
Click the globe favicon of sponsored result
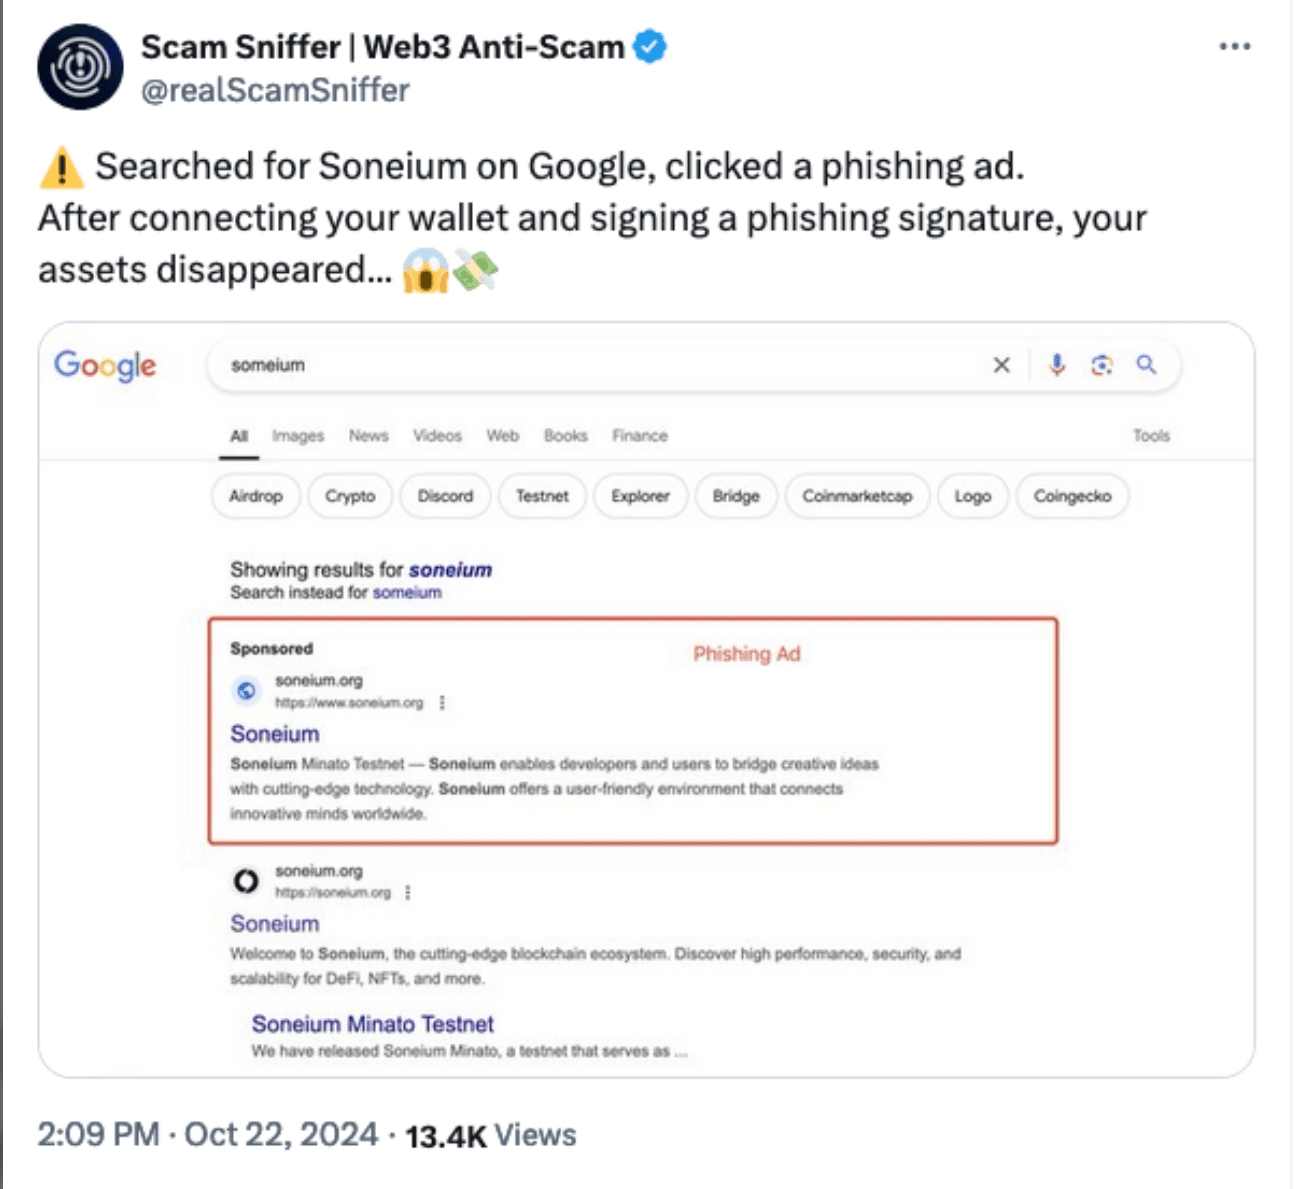[246, 691]
